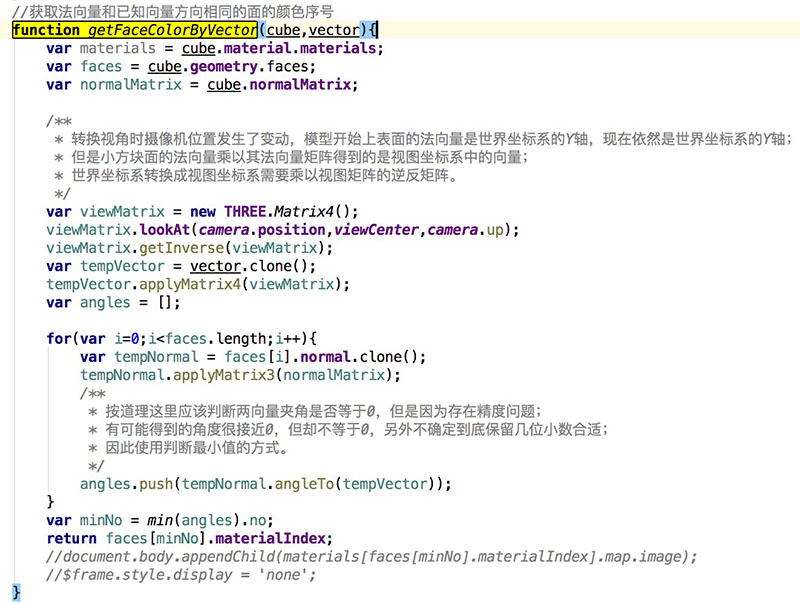Click the comment line 因此使用判断最小值的方式
Screen dimensions: 800x604
tap(188, 448)
